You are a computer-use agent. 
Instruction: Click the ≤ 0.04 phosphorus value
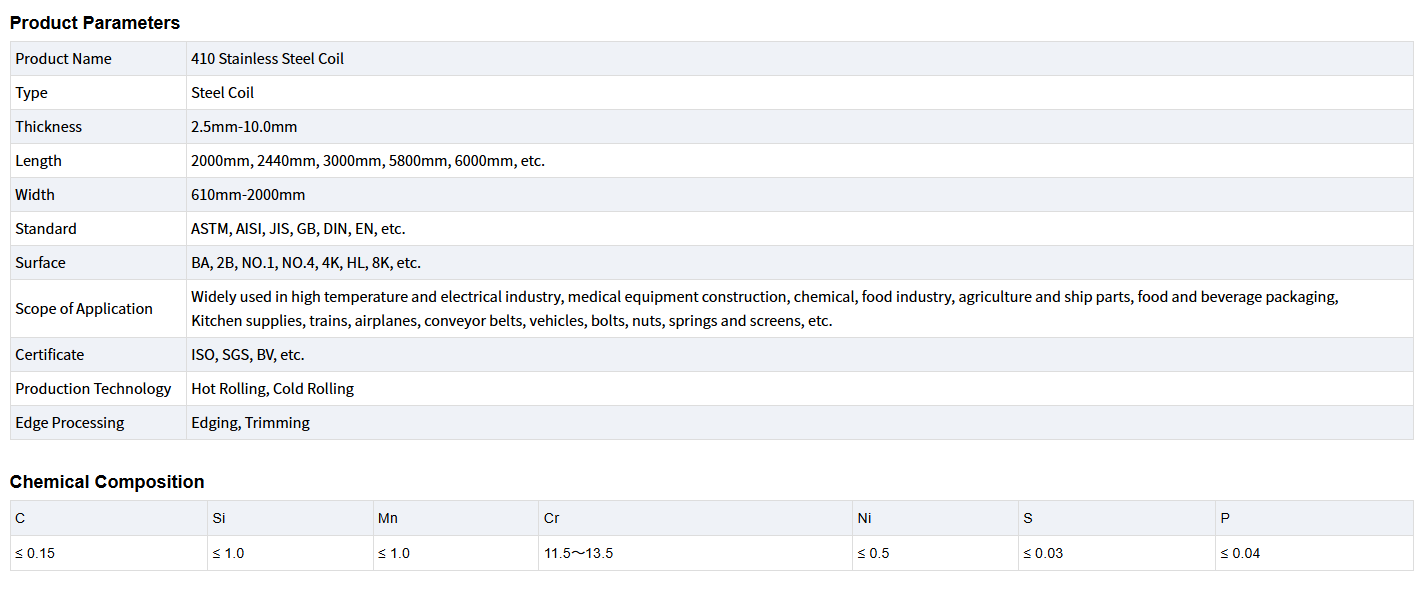pyautogui.click(x=1240, y=553)
